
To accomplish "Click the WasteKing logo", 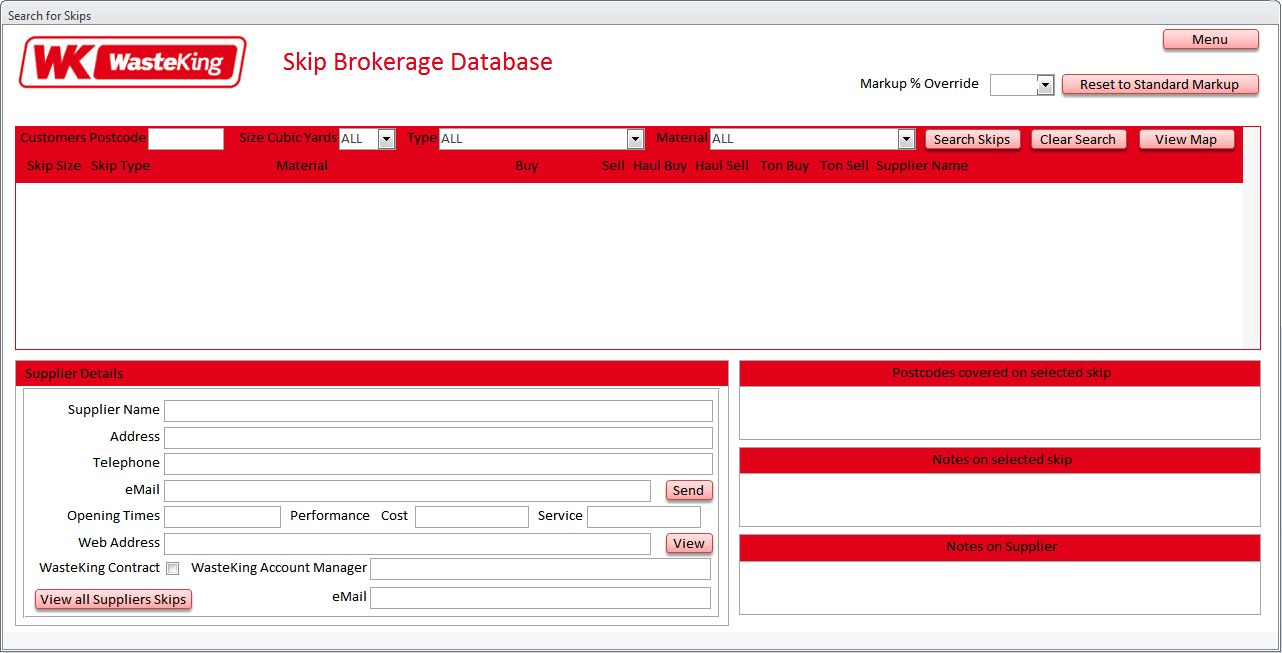I will [133, 62].
